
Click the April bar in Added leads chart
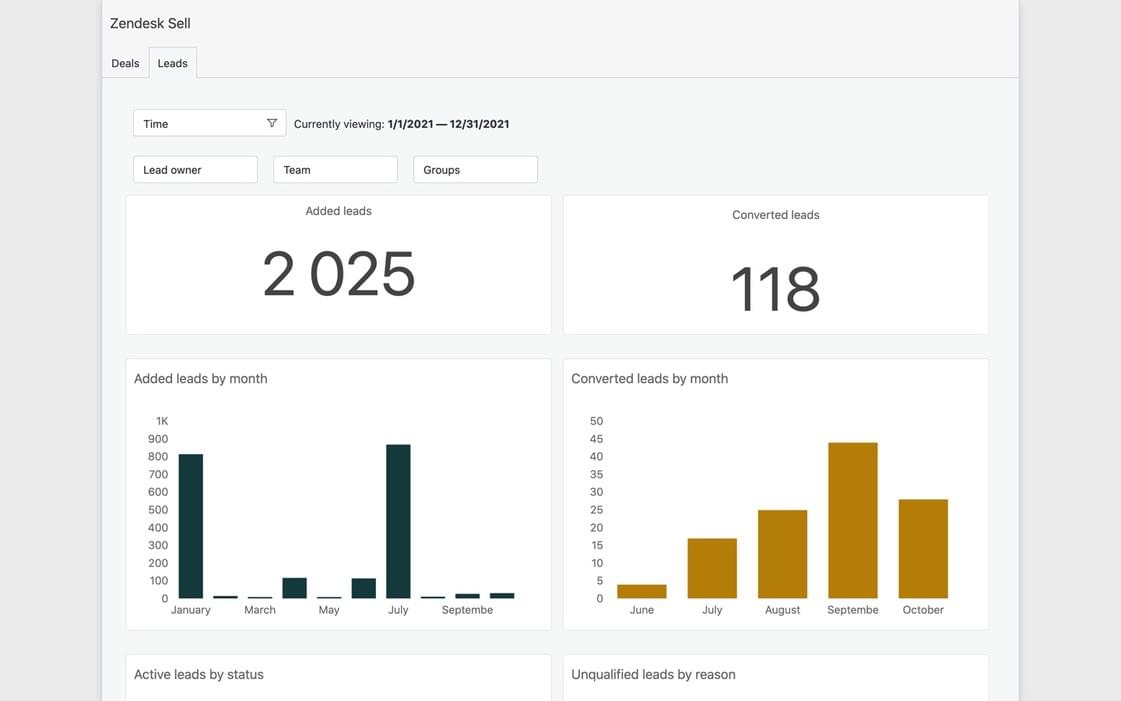(295, 588)
